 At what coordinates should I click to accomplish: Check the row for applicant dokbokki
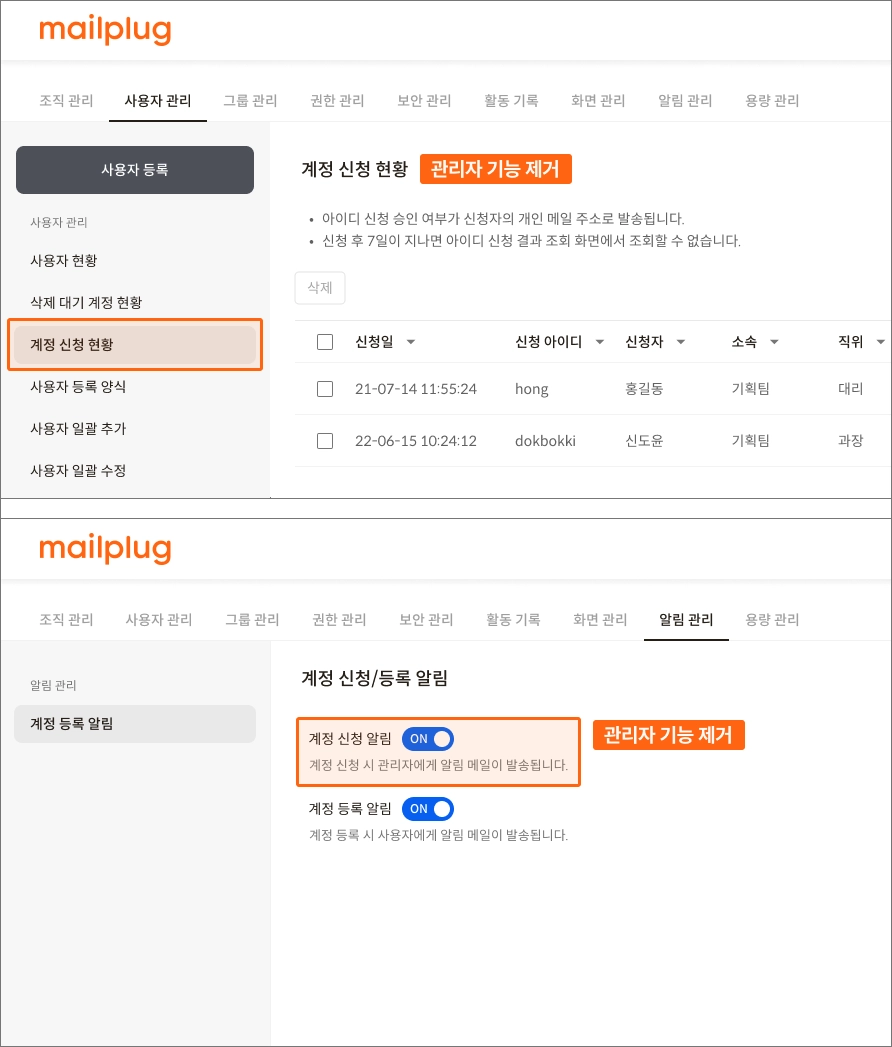coord(325,441)
